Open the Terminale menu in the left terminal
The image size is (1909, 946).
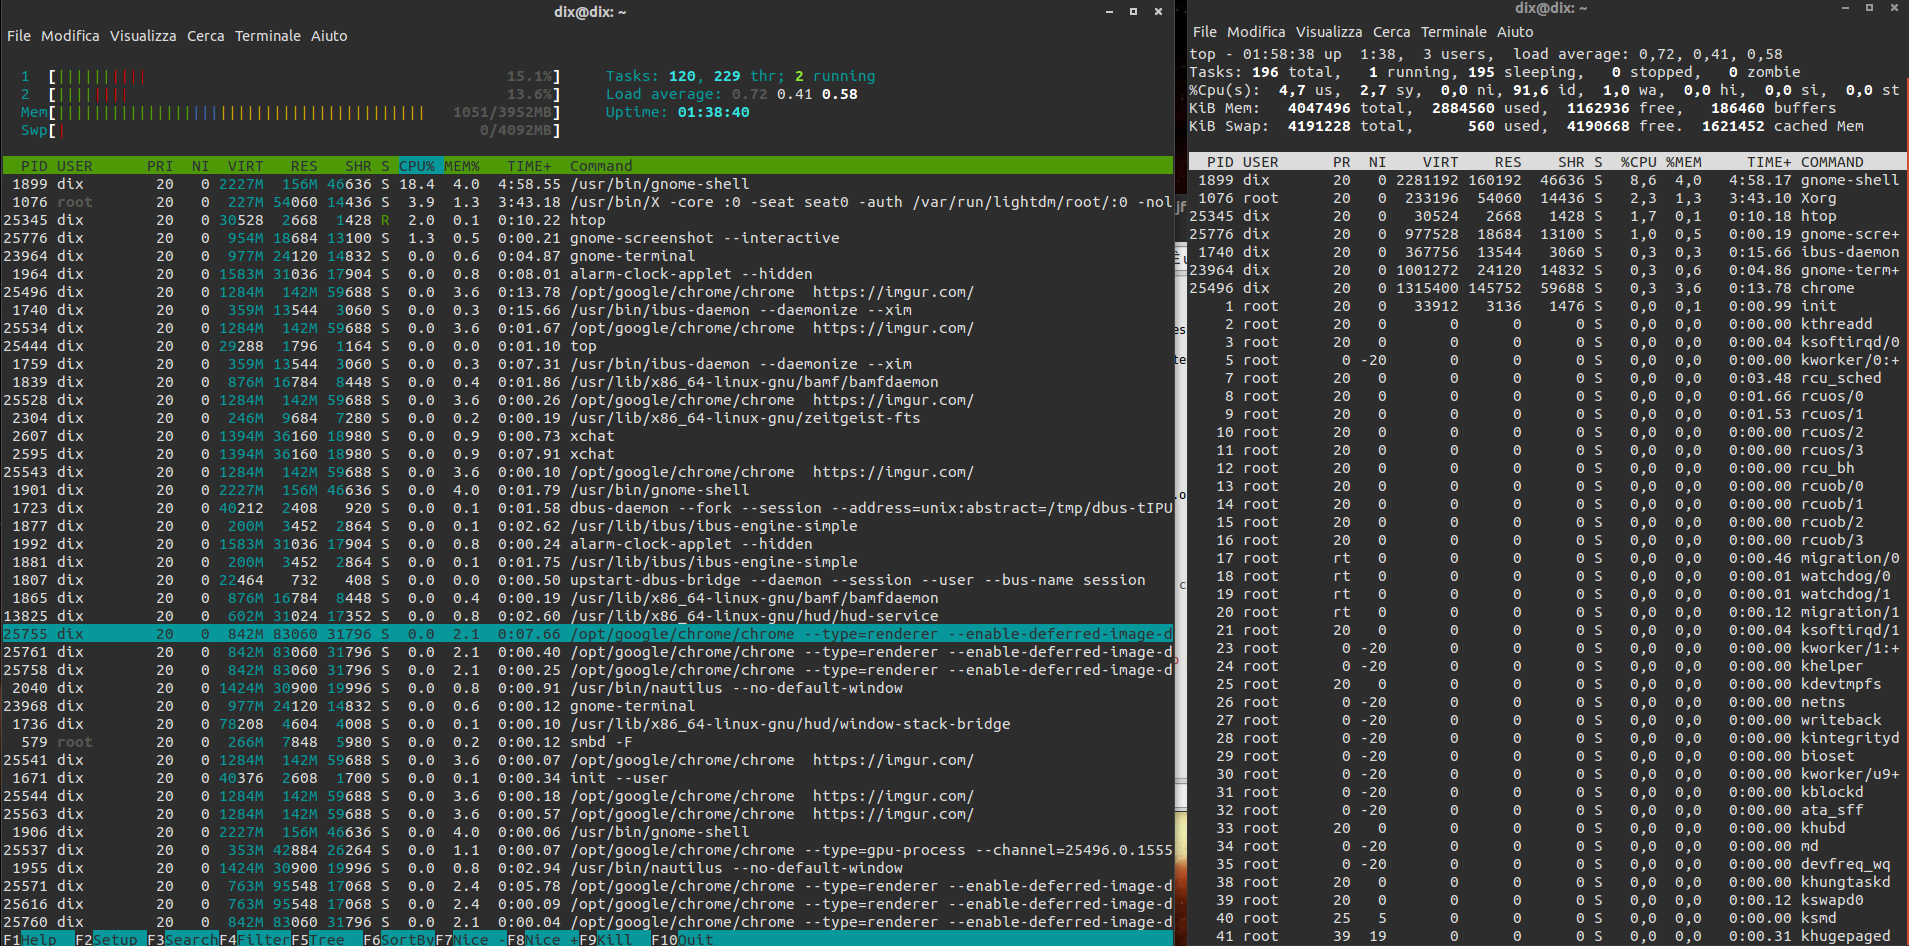(x=267, y=36)
